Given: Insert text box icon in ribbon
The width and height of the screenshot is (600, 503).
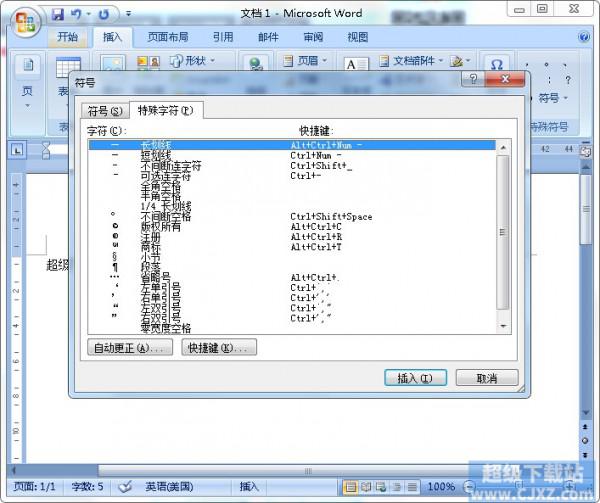Looking at the screenshot, I should [356, 63].
